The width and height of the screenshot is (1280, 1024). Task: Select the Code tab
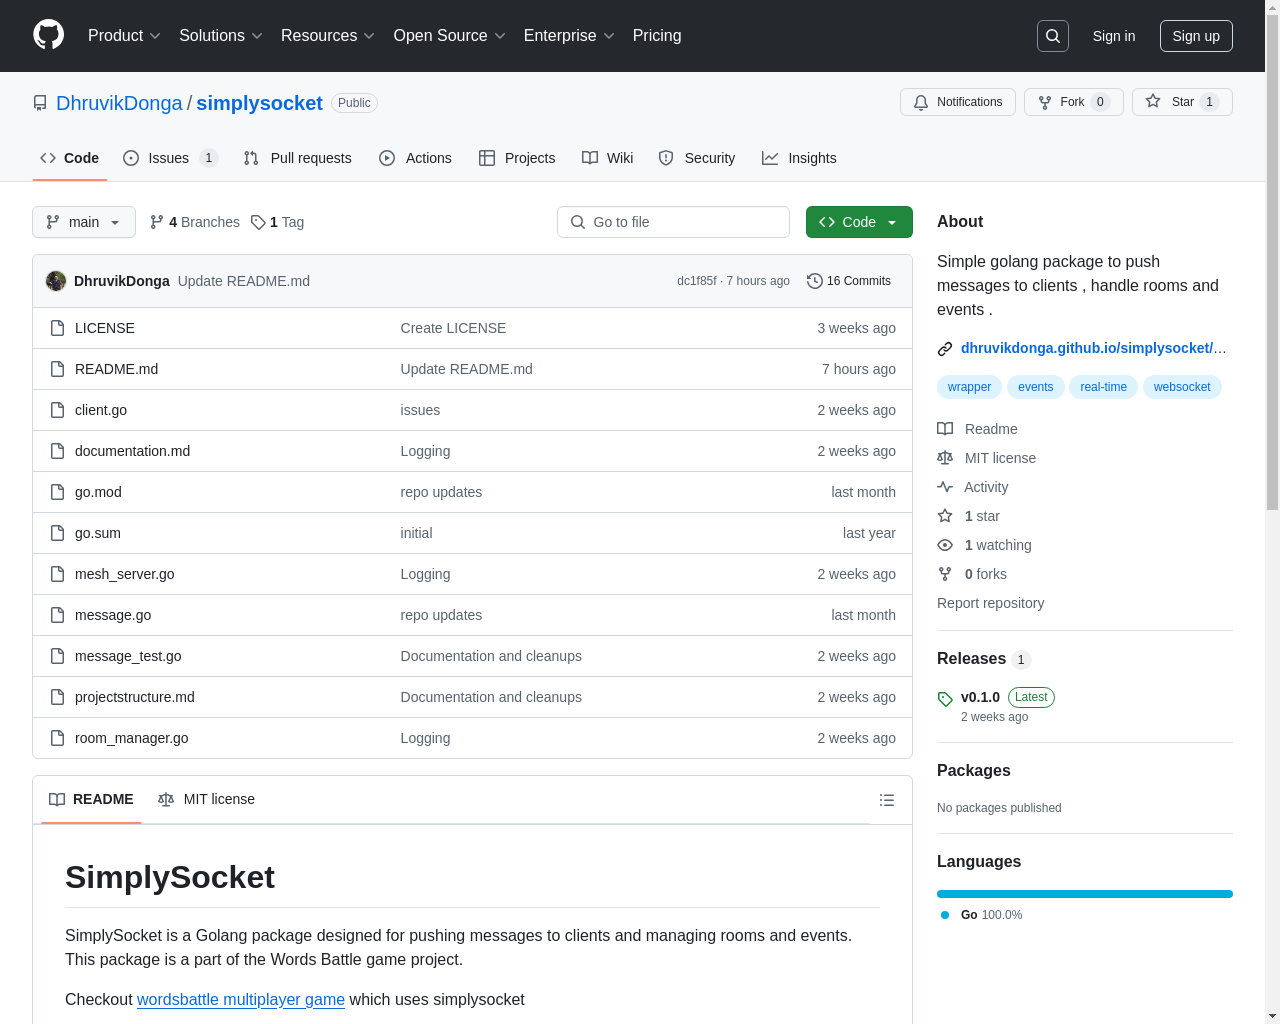[x=70, y=158]
